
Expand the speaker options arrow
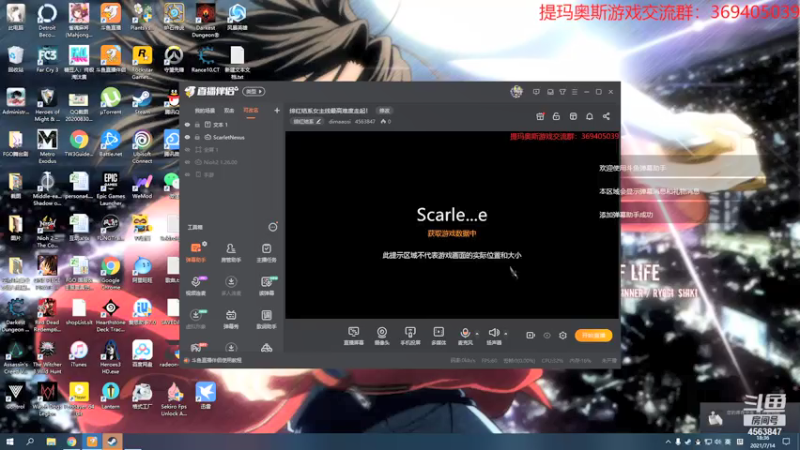(x=506, y=334)
